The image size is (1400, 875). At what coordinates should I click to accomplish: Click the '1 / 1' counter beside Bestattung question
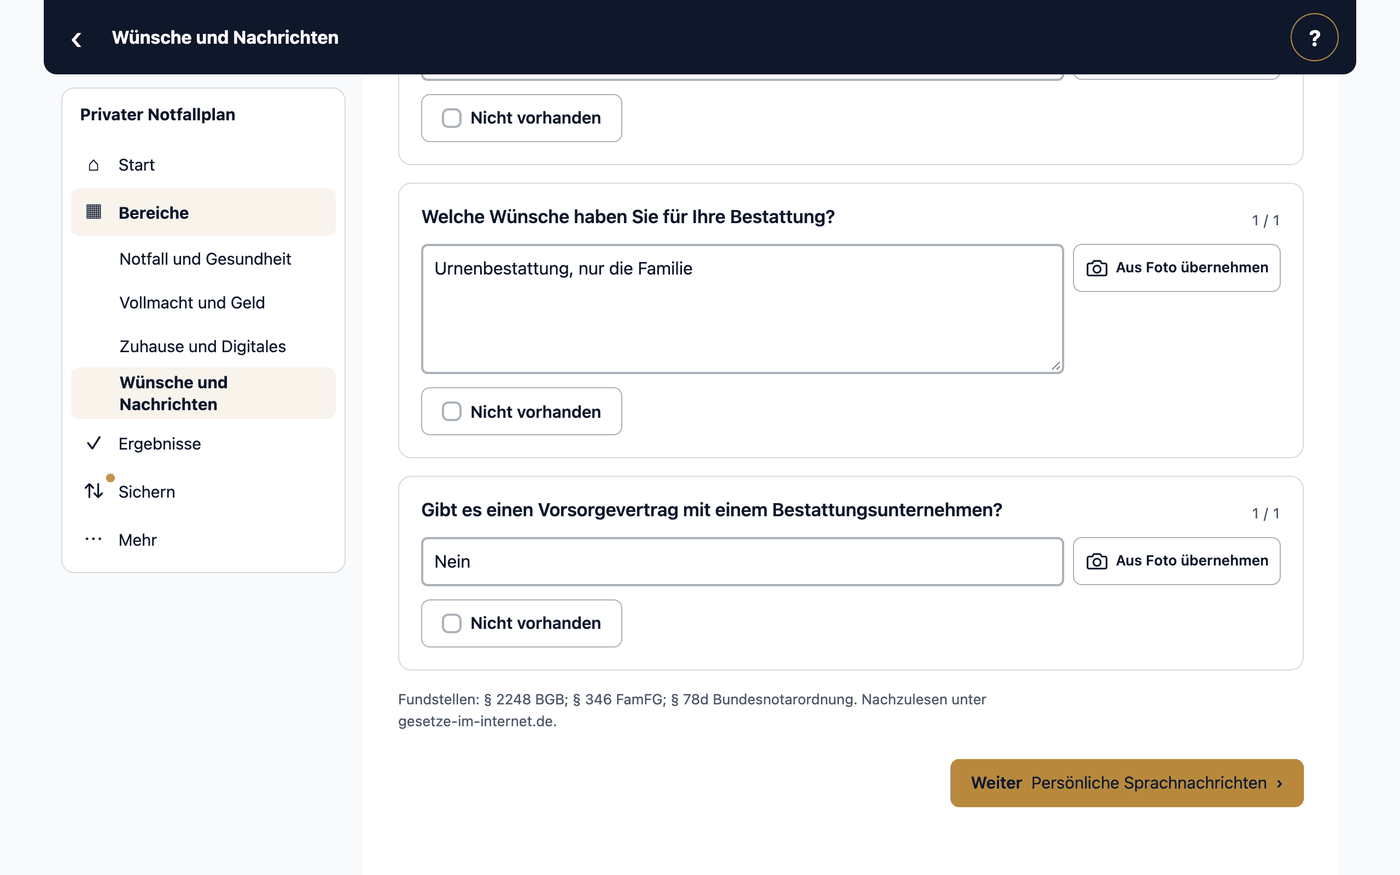pyautogui.click(x=1265, y=220)
